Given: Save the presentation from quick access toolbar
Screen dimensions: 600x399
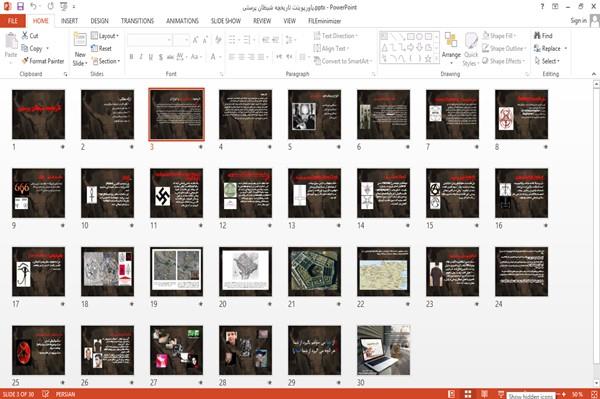Looking at the screenshot, I should coord(20,7).
